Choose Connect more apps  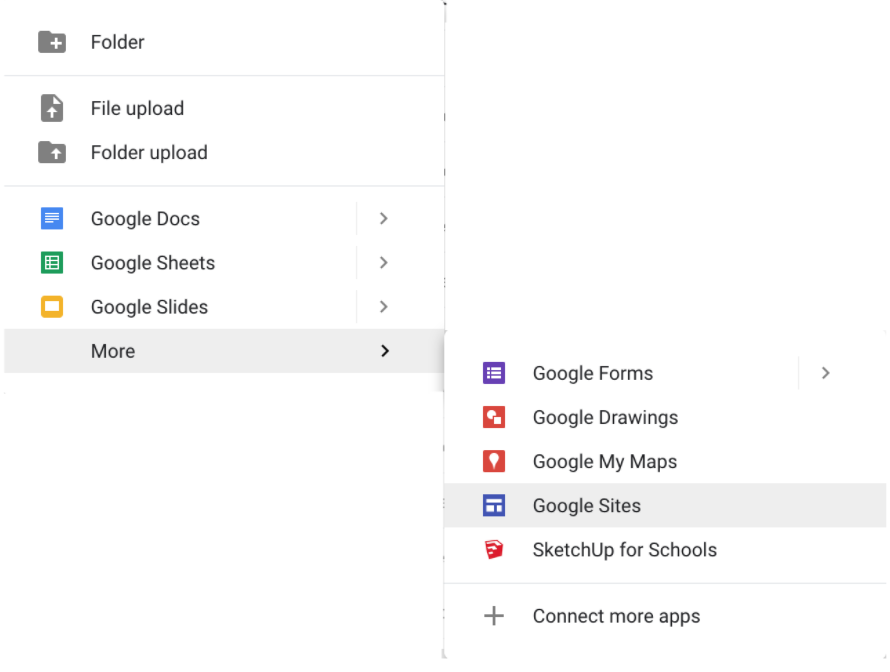click(x=665, y=616)
